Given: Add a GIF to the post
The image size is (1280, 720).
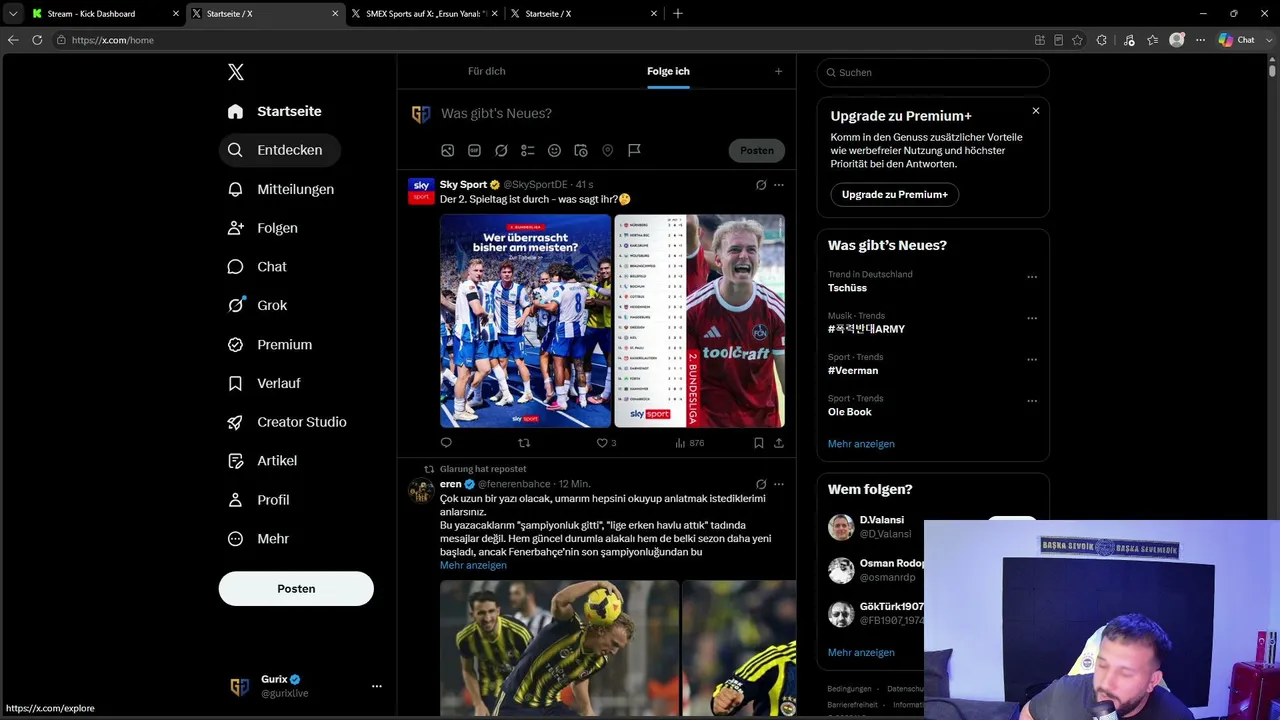Looking at the screenshot, I should [x=474, y=150].
